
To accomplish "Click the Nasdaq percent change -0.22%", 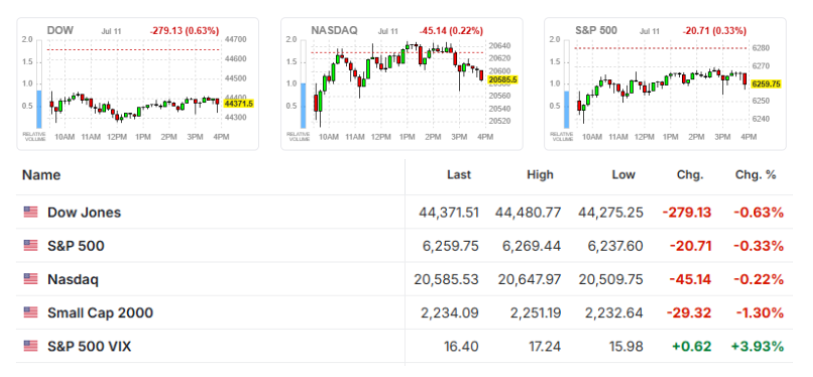I will tap(758, 280).
